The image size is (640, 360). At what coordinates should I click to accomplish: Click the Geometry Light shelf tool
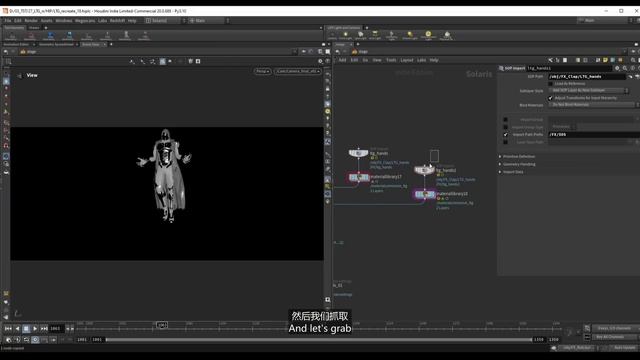[391, 36]
